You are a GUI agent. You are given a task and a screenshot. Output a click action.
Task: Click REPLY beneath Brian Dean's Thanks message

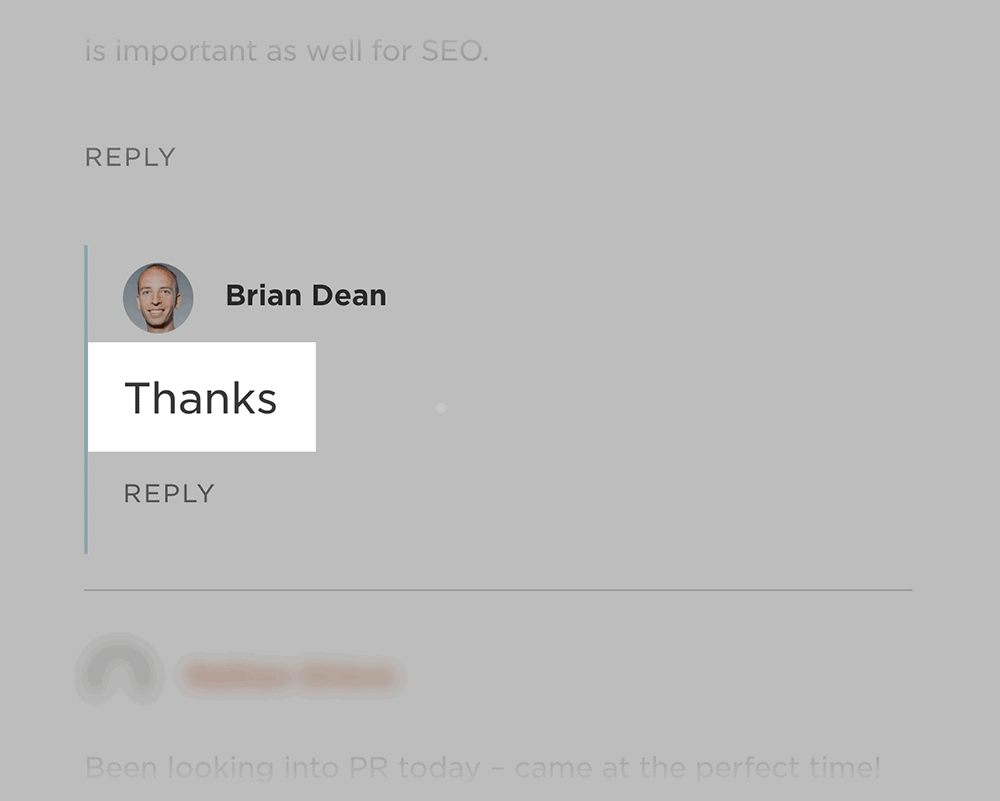(x=168, y=492)
